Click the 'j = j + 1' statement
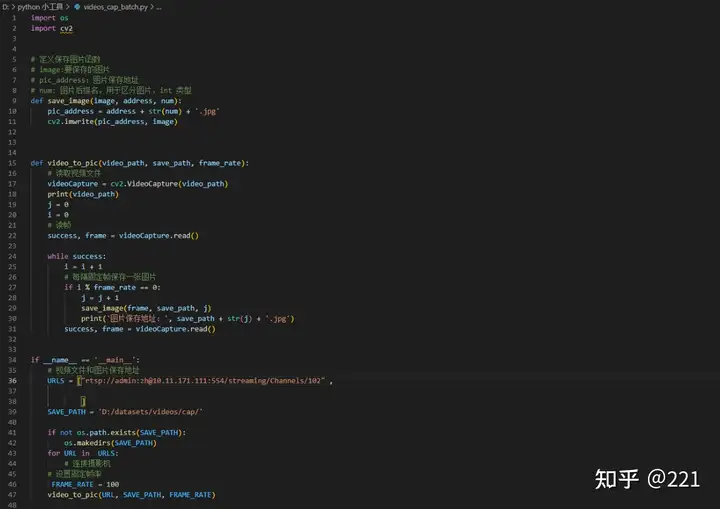Screen dimensions: 720x509 [100, 298]
